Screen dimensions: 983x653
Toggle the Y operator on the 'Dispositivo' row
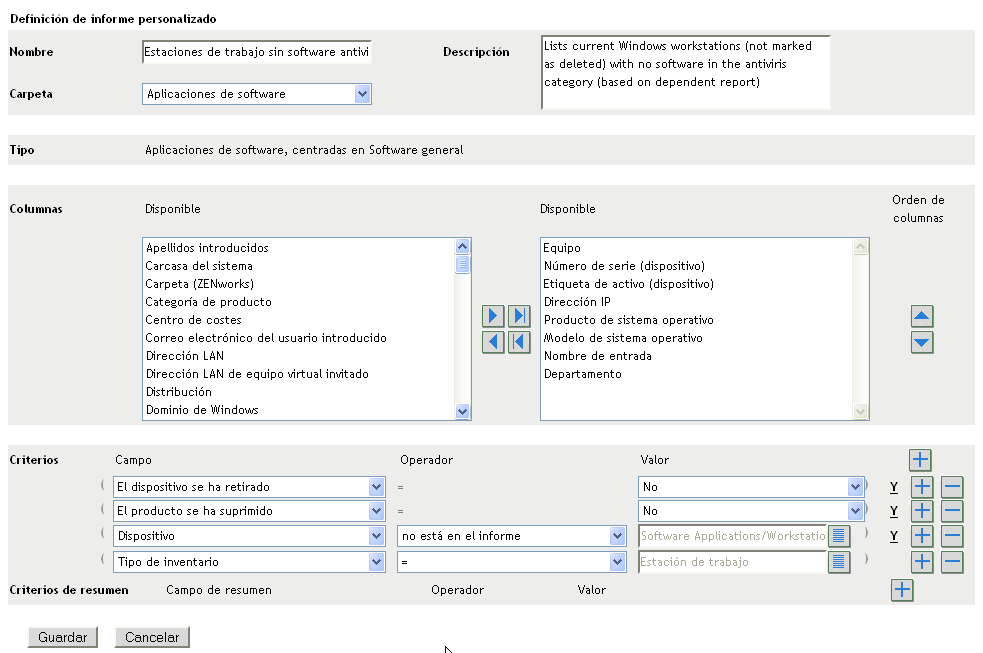pos(894,536)
